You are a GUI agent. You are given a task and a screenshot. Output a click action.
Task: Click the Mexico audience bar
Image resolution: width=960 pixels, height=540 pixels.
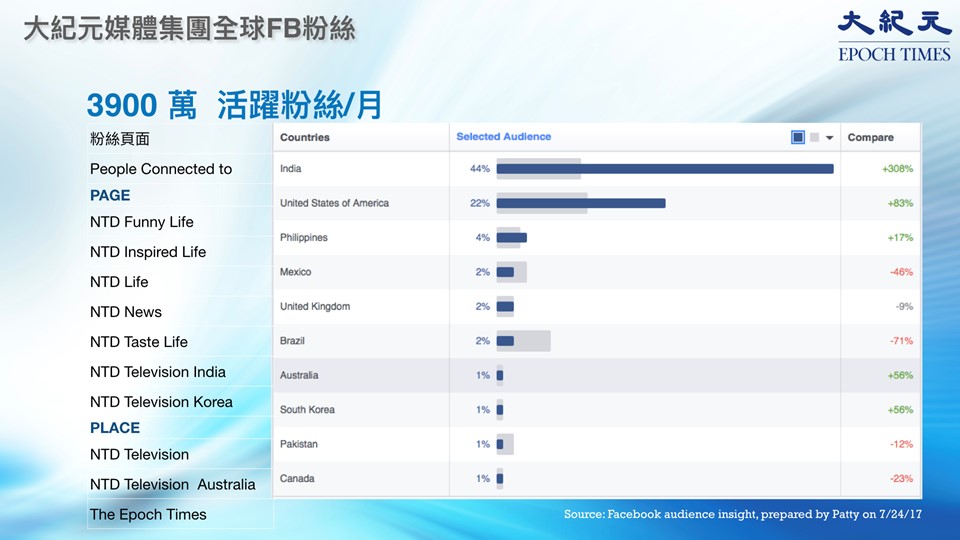click(505, 272)
